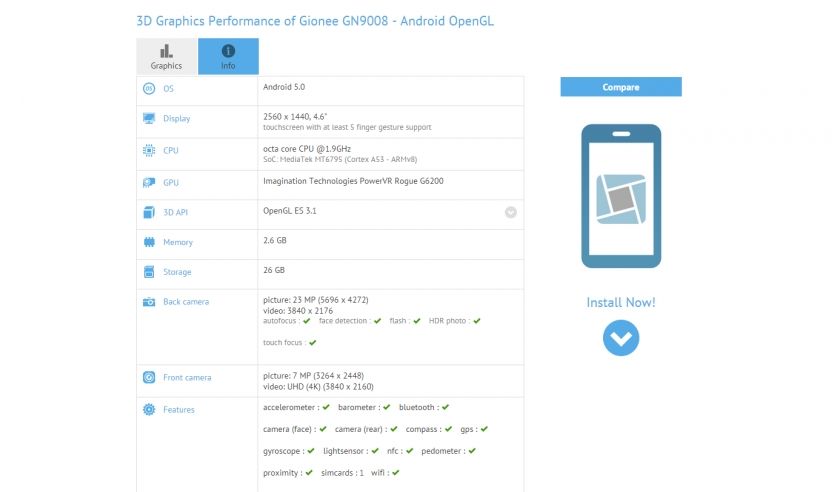Click the barometer checkmark
The height and width of the screenshot is (492, 840).
coord(386,407)
